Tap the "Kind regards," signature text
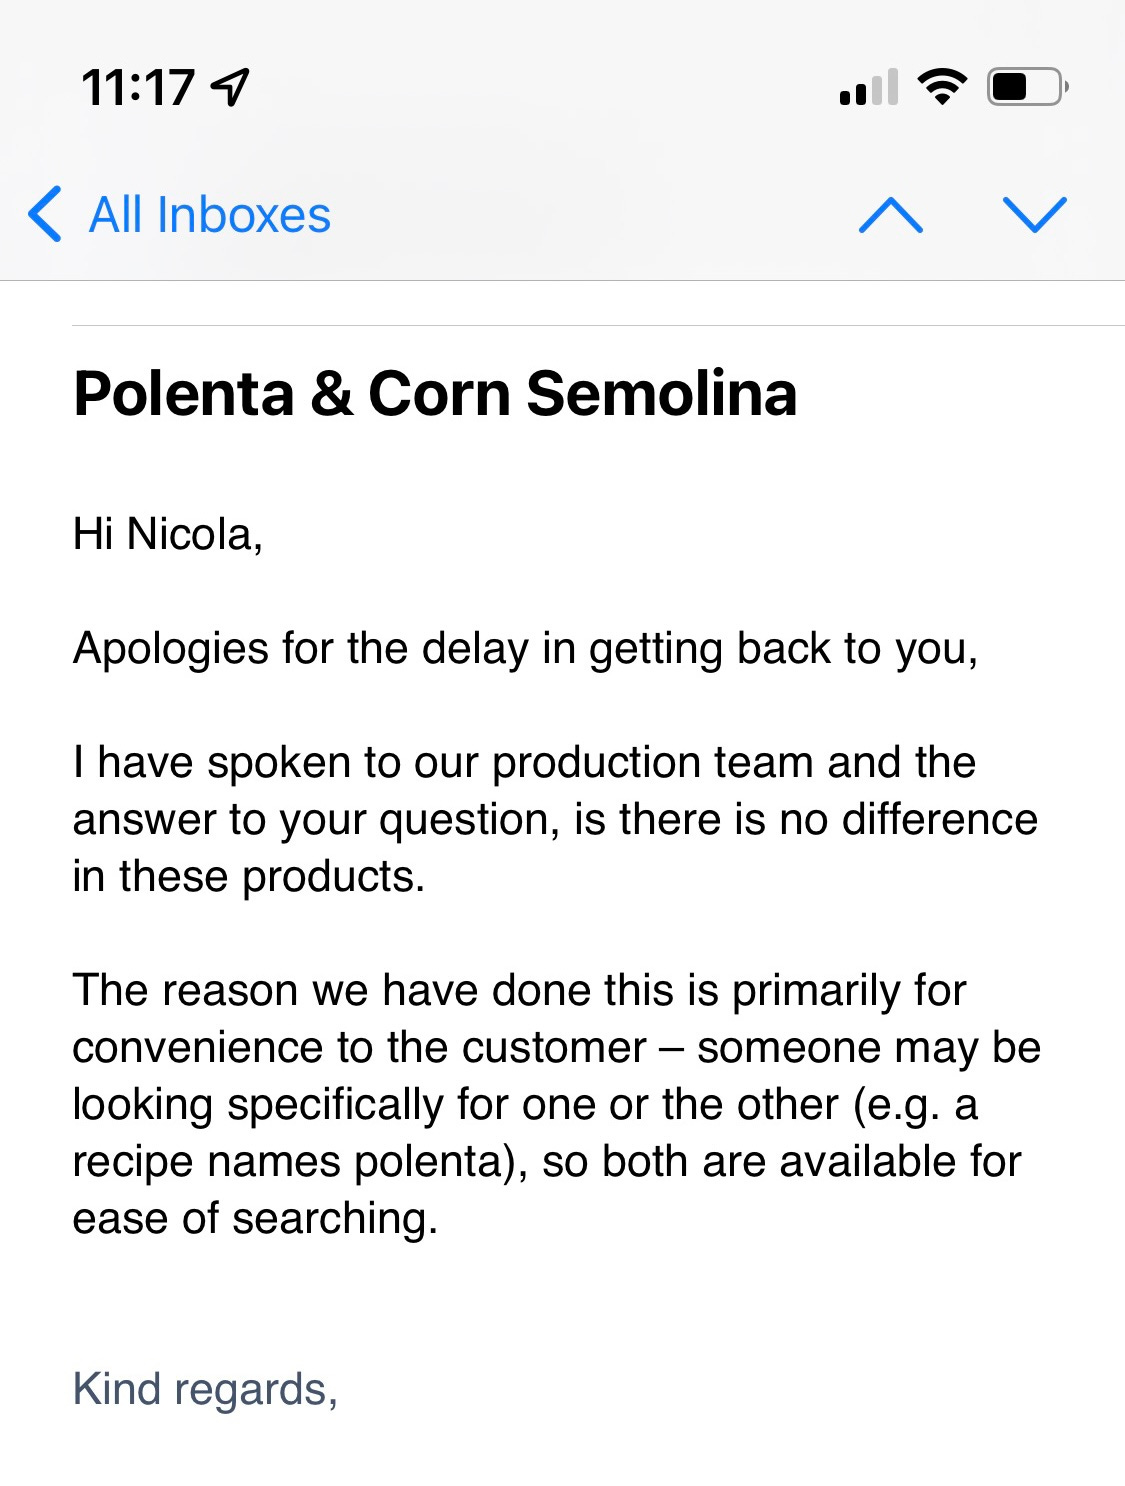Viewport: 1125px width, 1486px height. (x=205, y=1389)
